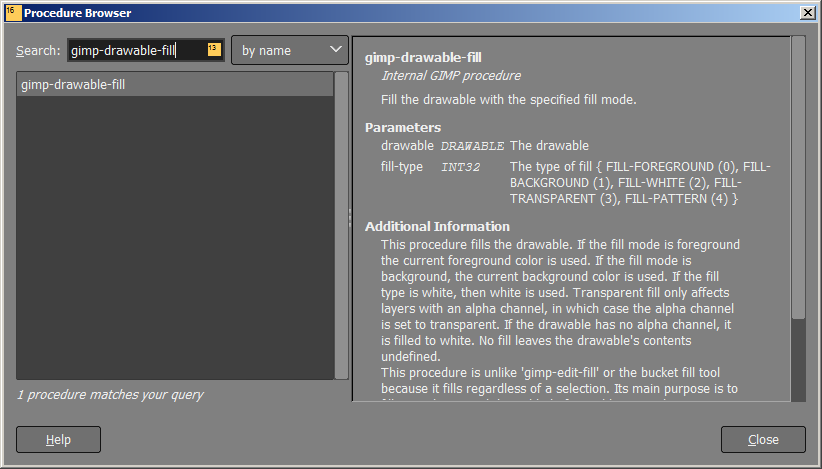Click the 'gimp-drawable-fill' heading in the details pane
The width and height of the screenshot is (822, 469).
423,58
